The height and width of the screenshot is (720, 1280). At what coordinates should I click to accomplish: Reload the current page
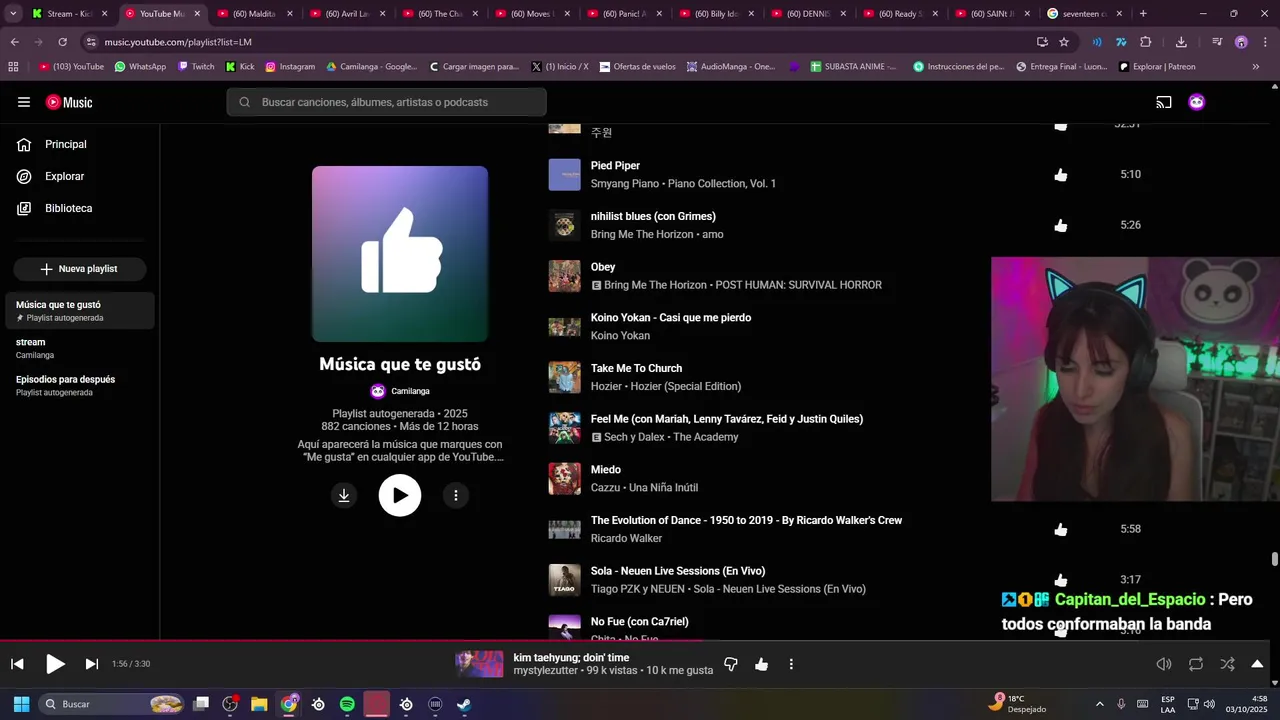[62, 42]
